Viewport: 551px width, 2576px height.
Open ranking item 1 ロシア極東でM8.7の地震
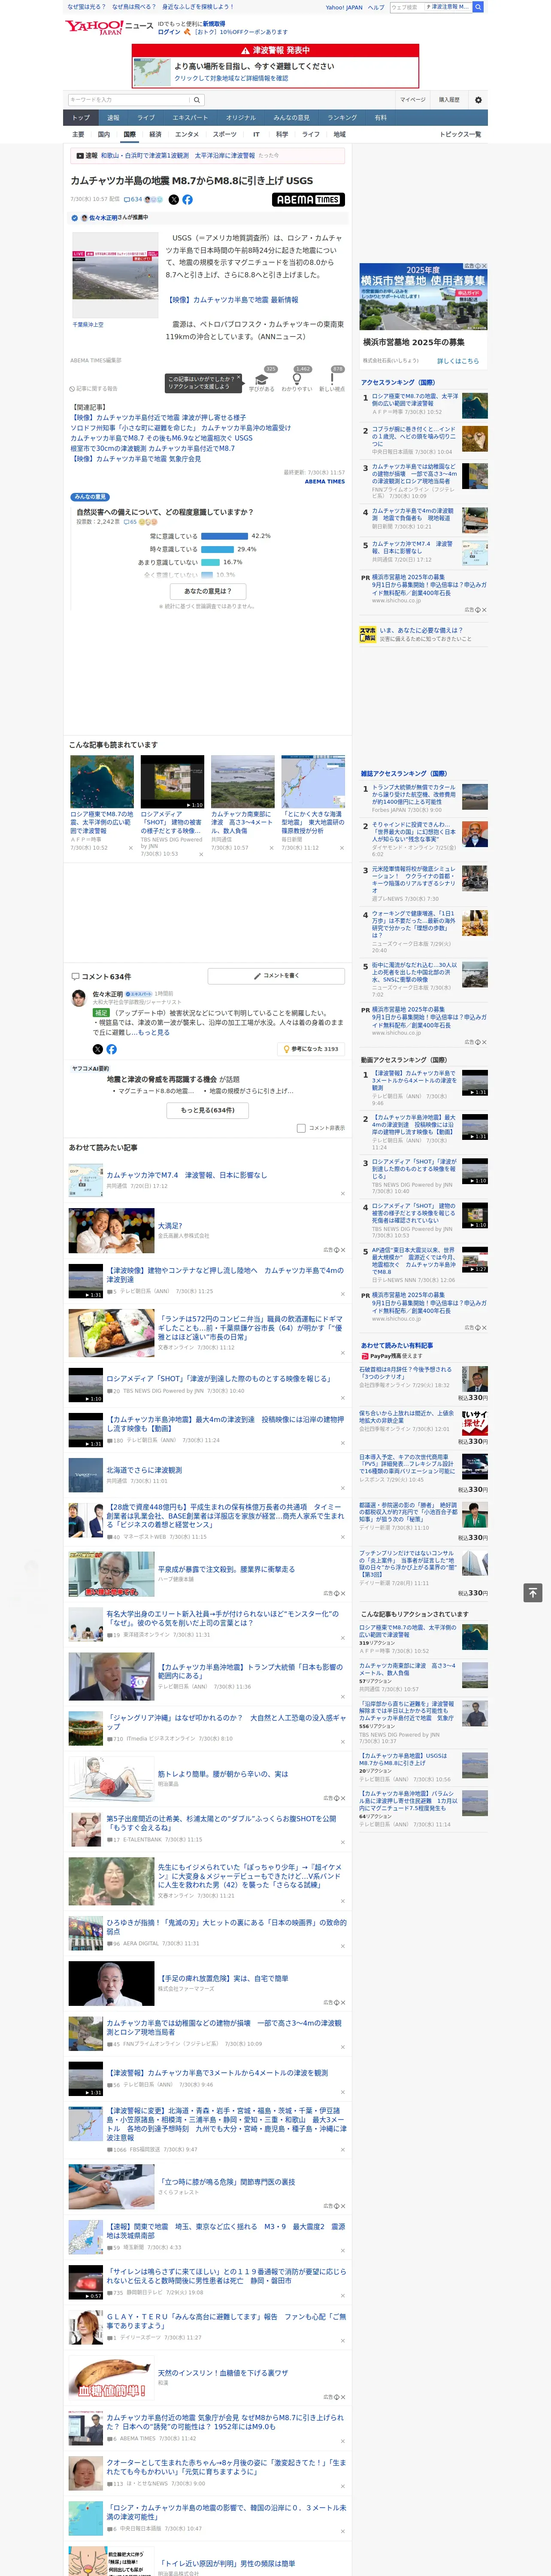[x=414, y=400]
